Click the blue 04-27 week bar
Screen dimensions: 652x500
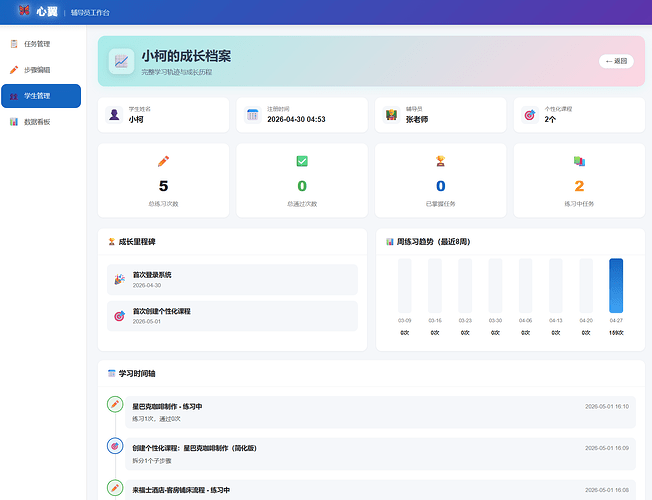pos(616,285)
